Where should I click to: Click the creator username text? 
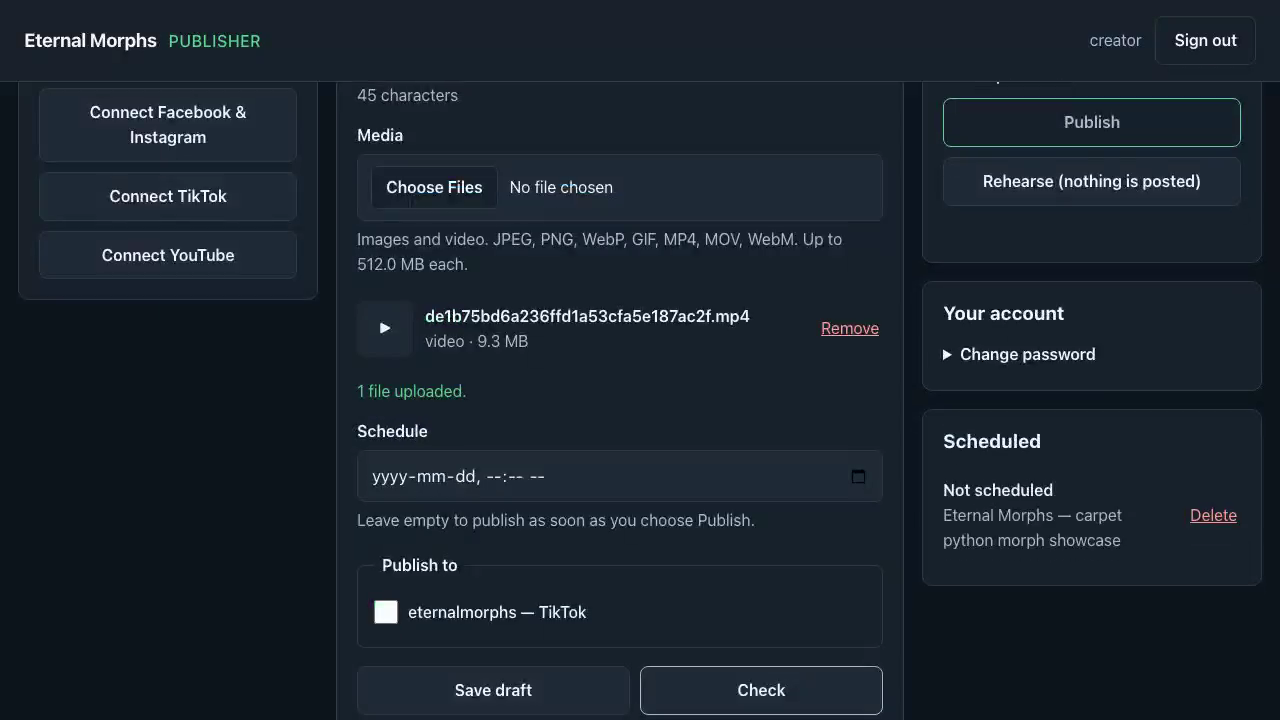[1115, 41]
